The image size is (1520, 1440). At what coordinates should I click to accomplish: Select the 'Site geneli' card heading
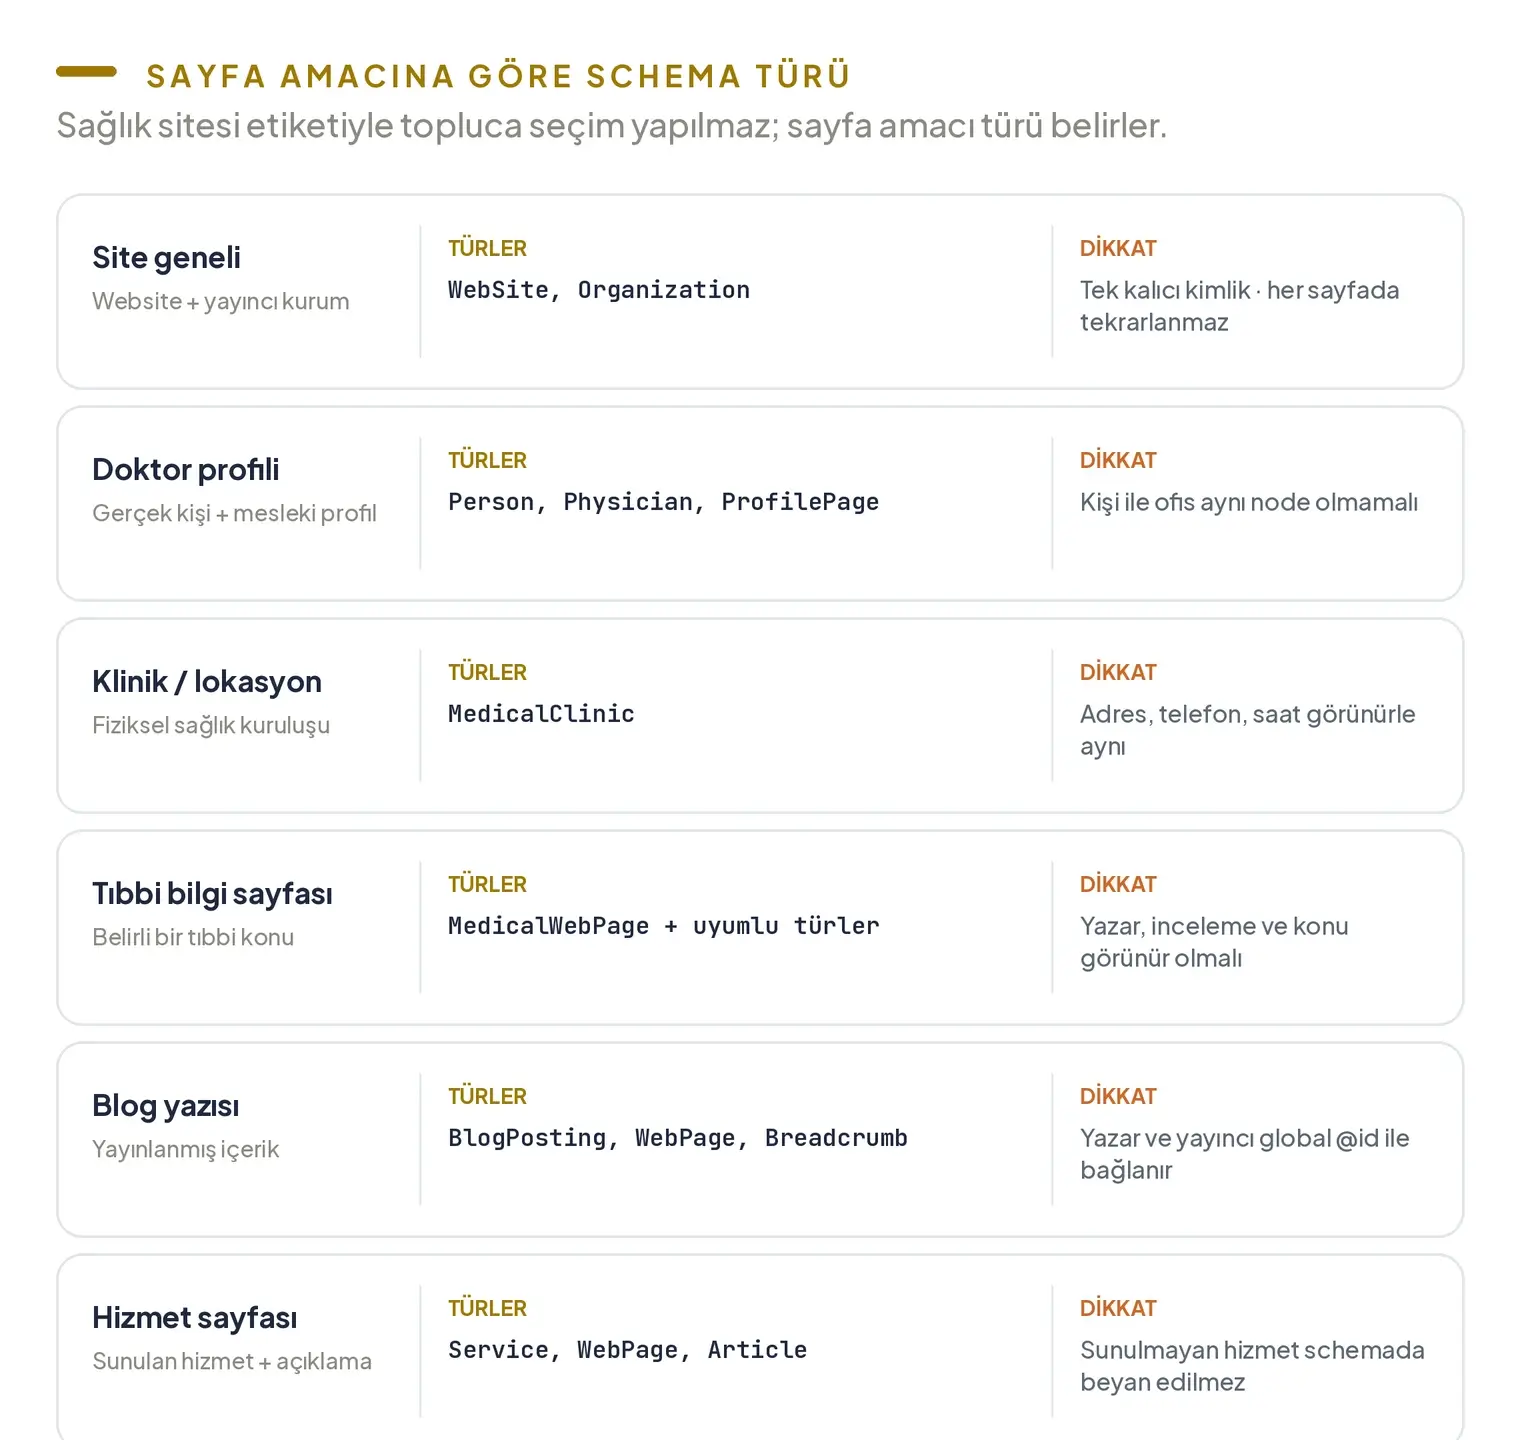click(166, 258)
